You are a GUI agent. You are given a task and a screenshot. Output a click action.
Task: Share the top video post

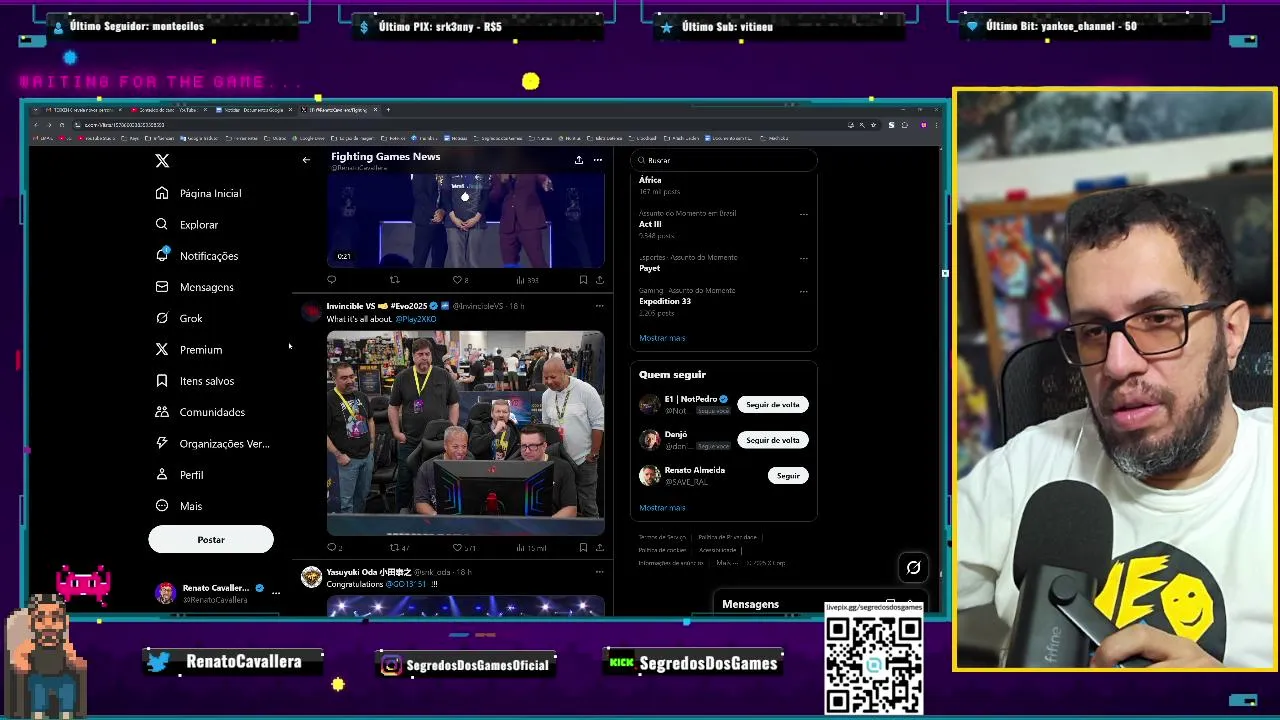599,280
